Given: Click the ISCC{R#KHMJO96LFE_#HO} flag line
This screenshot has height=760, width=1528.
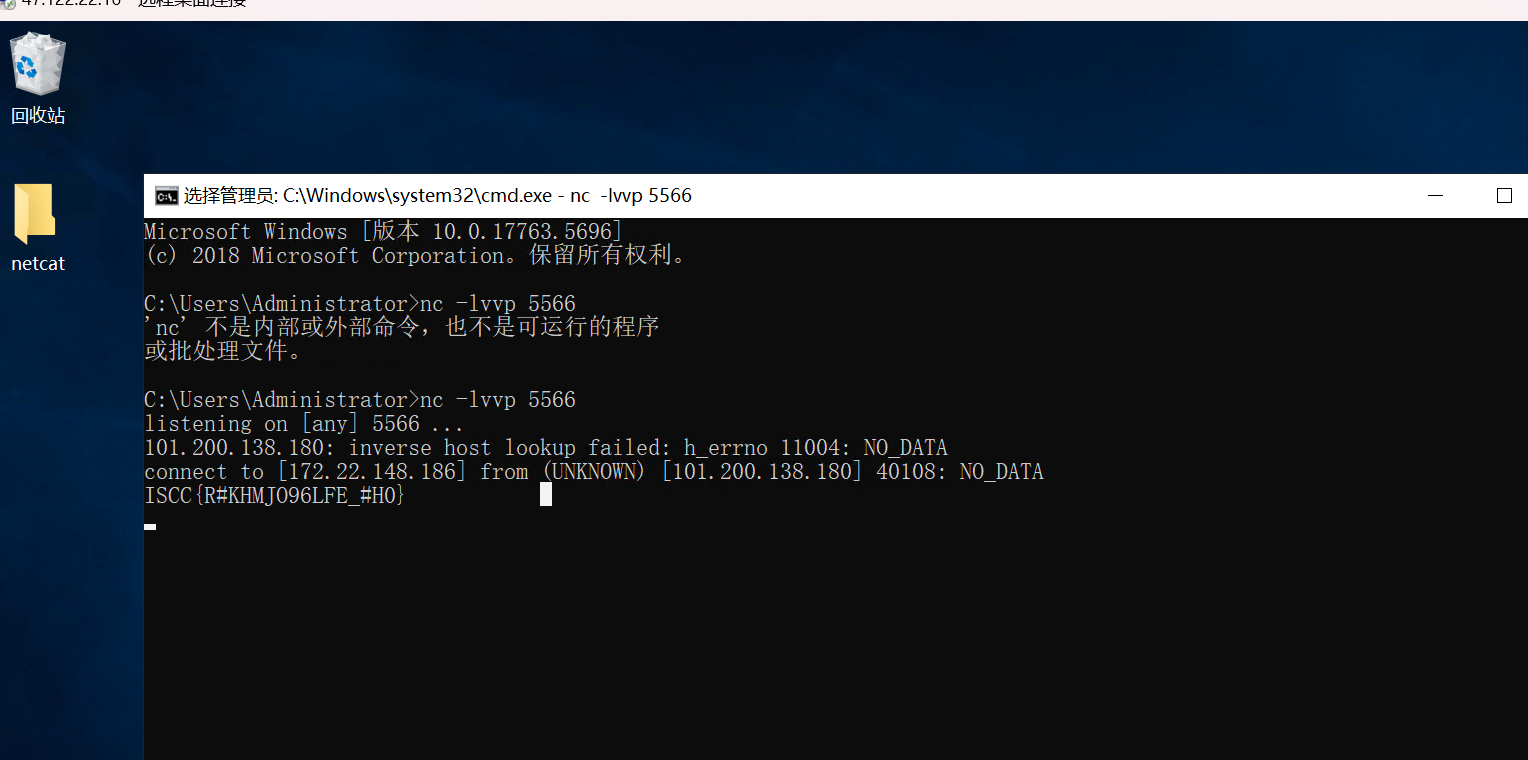Looking at the screenshot, I should pyautogui.click(x=275, y=496).
